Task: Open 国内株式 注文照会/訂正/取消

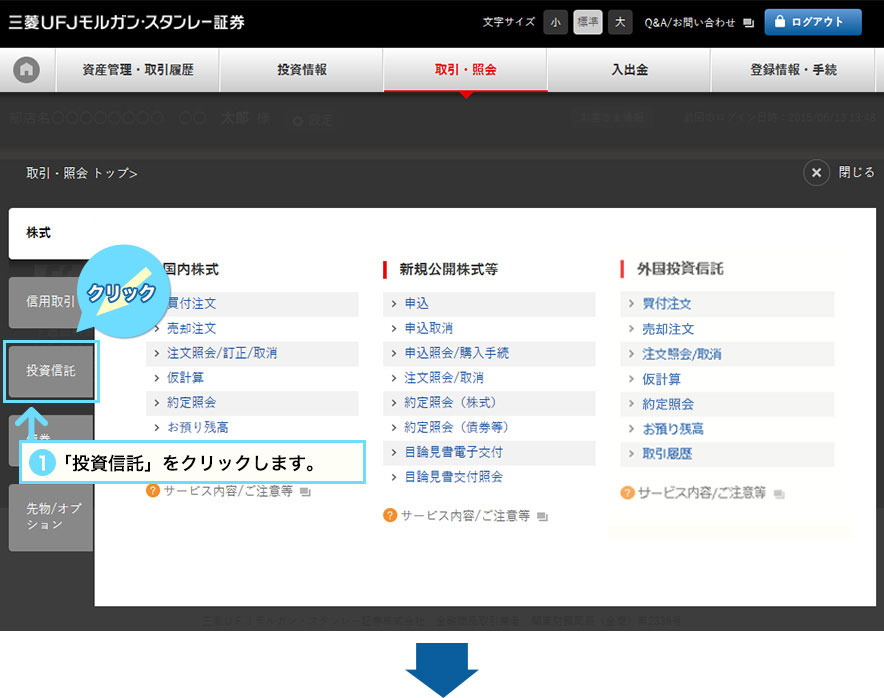Action: (x=222, y=353)
